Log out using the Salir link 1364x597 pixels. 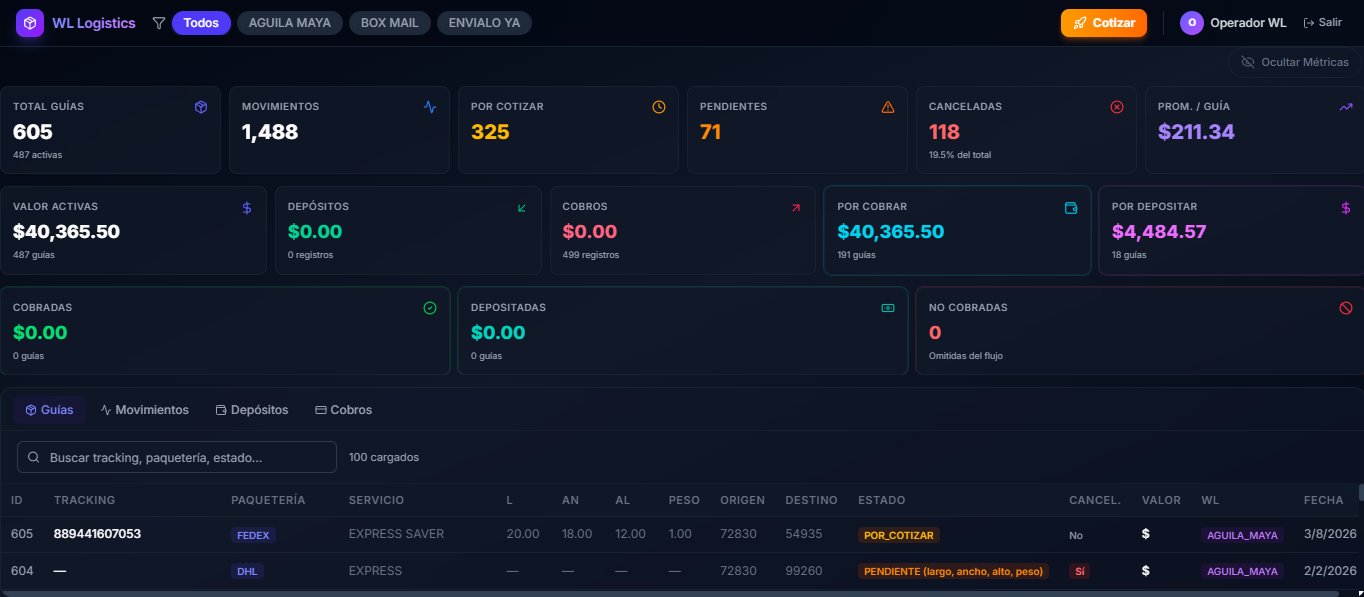click(1322, 23)
